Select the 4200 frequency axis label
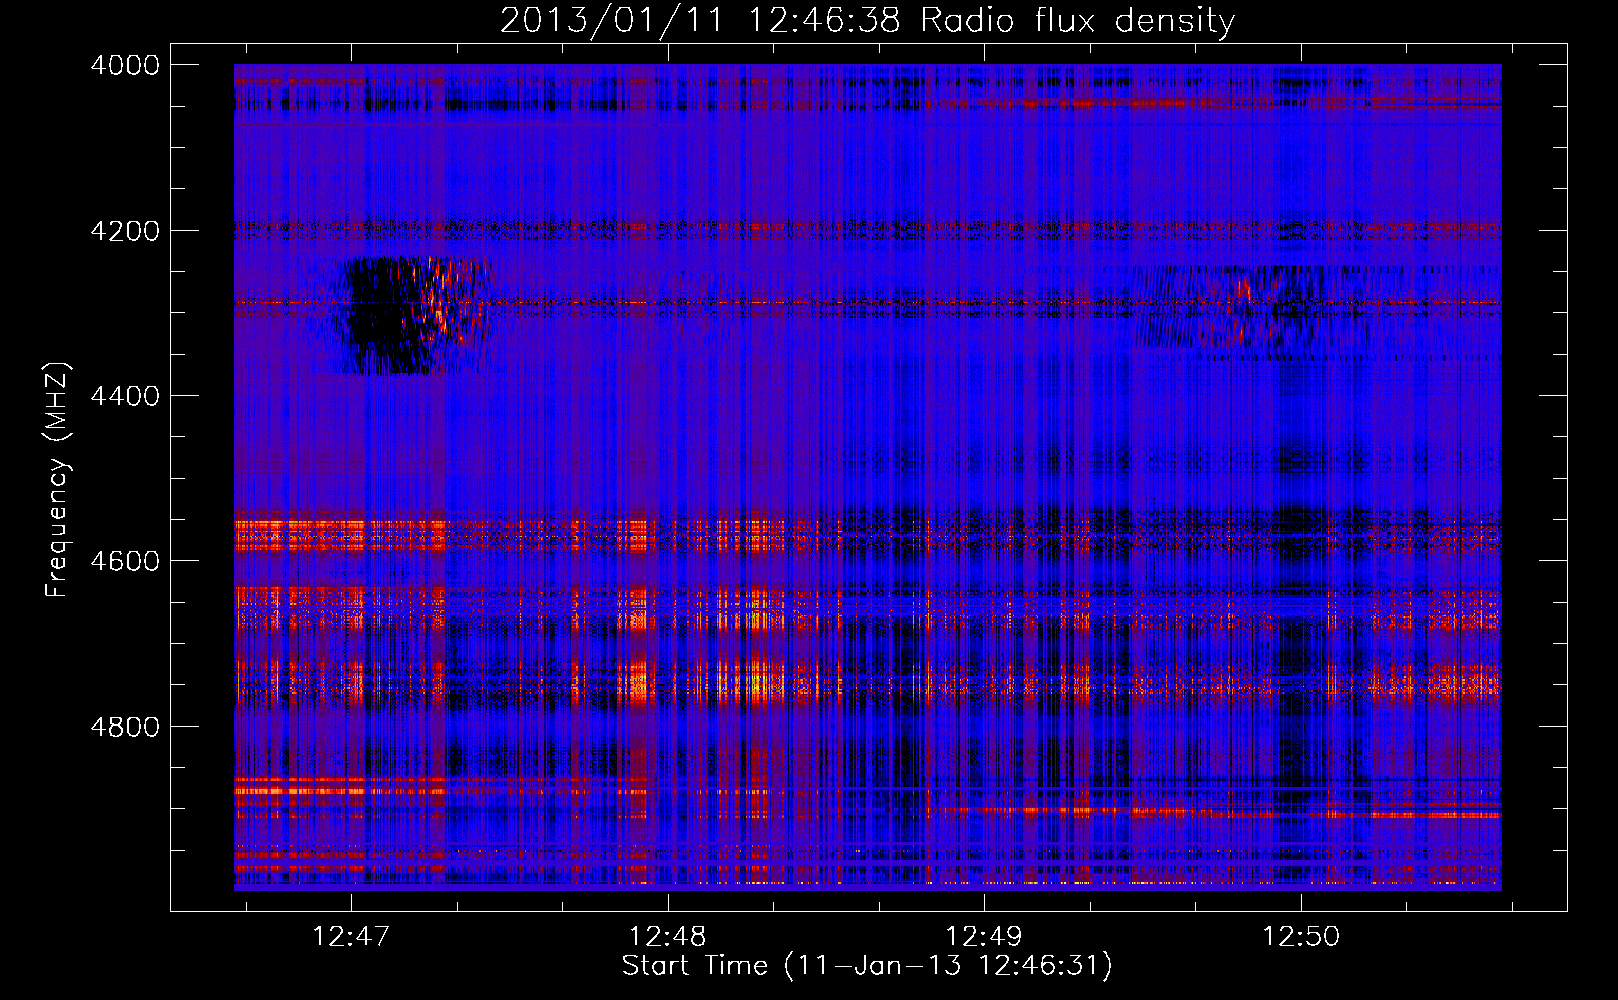 [124, 231]
